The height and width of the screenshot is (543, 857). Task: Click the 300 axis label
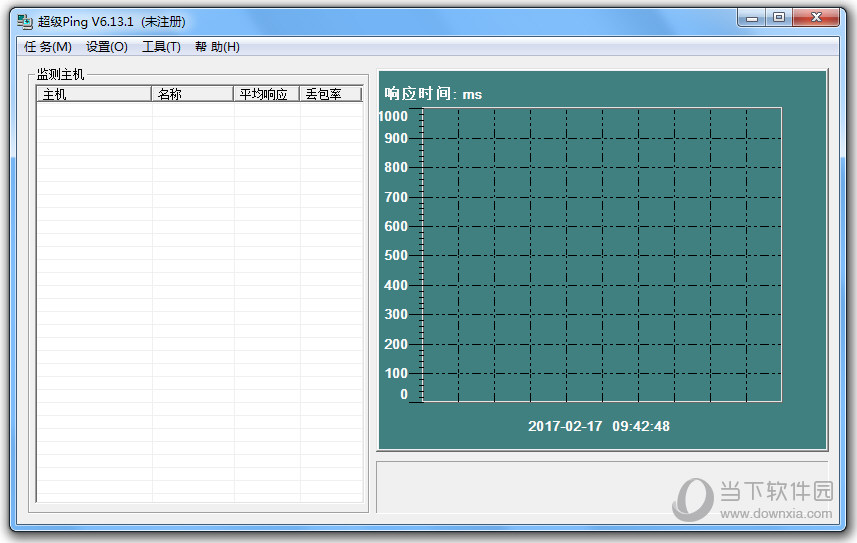point(396,314)
